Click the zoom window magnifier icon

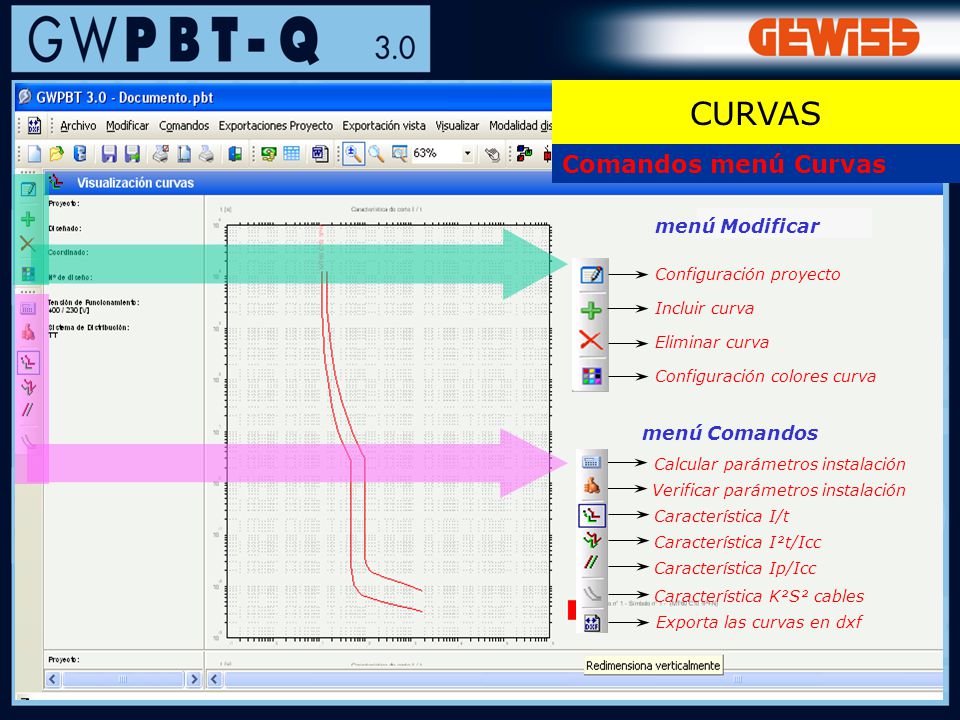coord(399,153)
